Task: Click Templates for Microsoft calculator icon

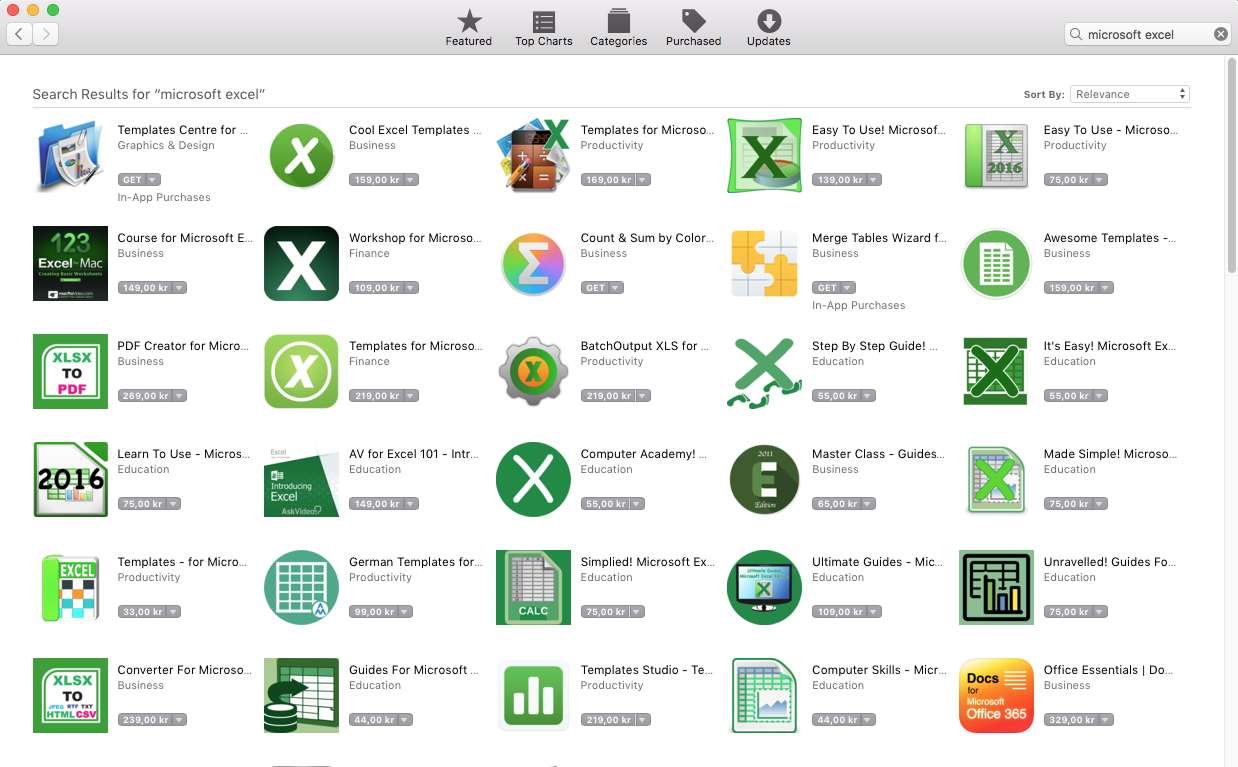Action: 533,156
